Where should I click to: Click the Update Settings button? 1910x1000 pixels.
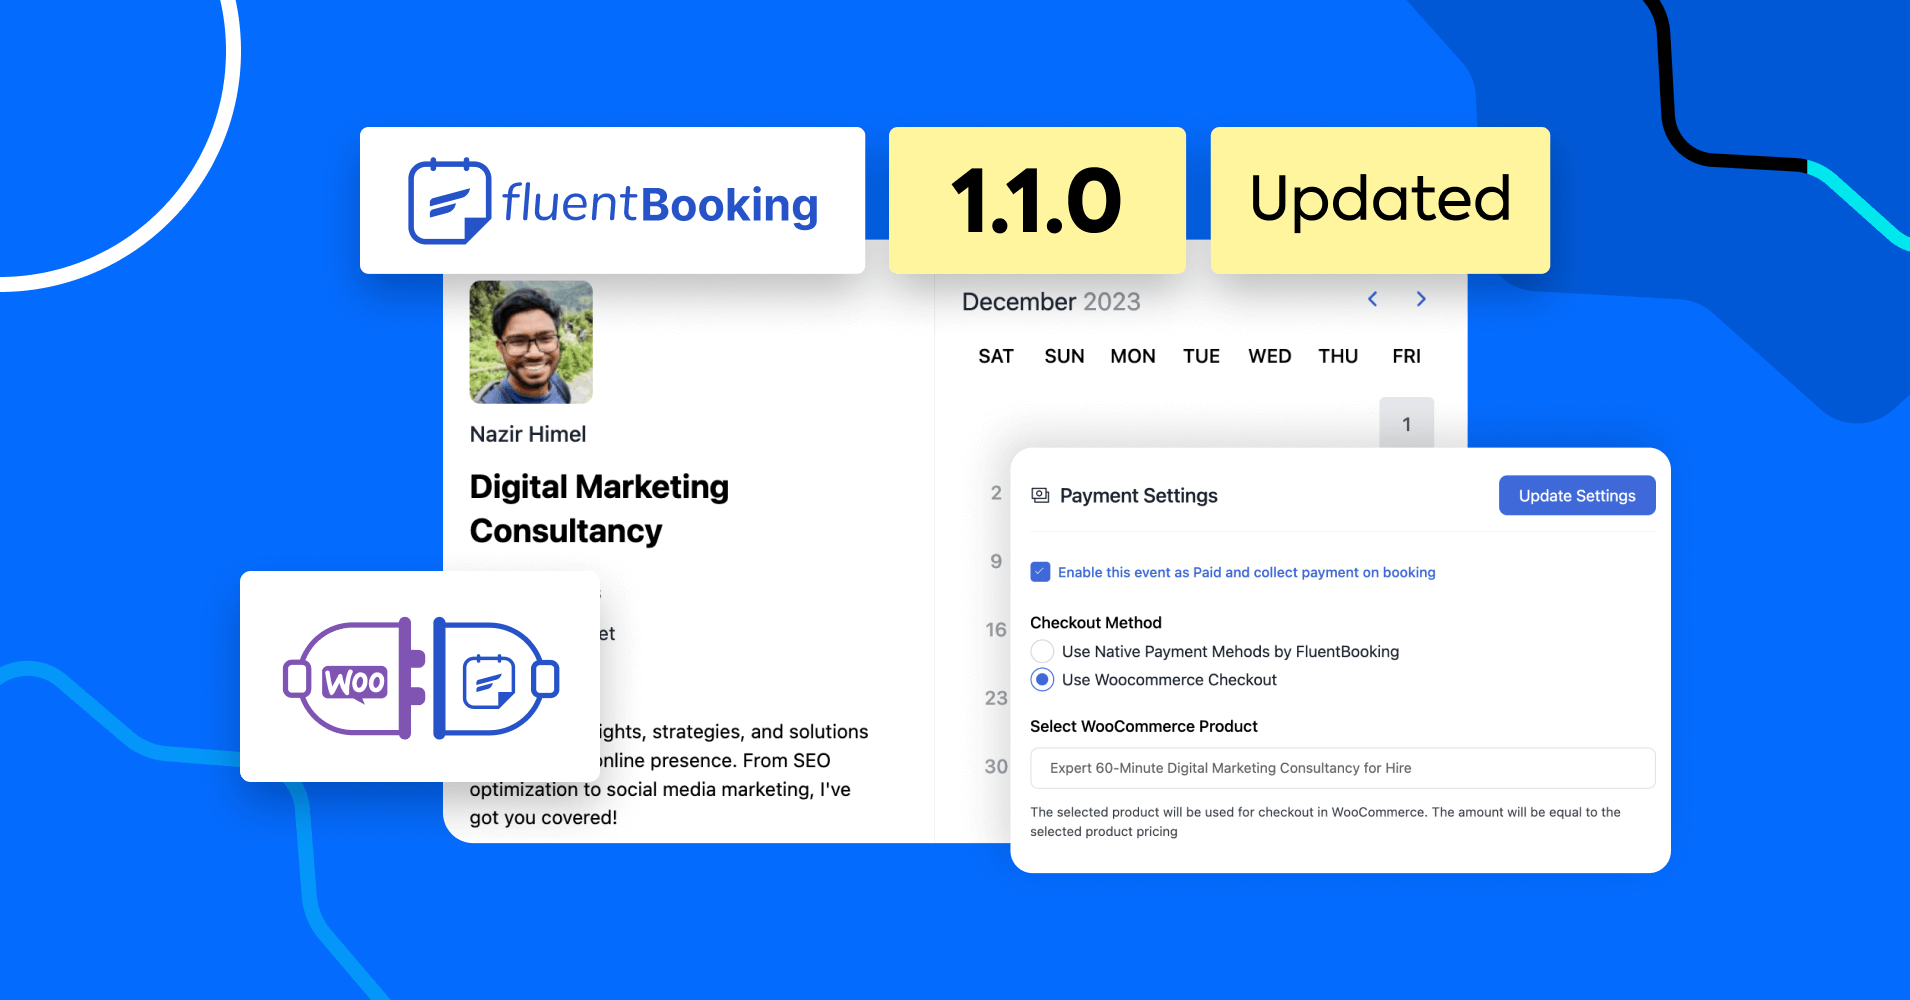coord(1577,495)
